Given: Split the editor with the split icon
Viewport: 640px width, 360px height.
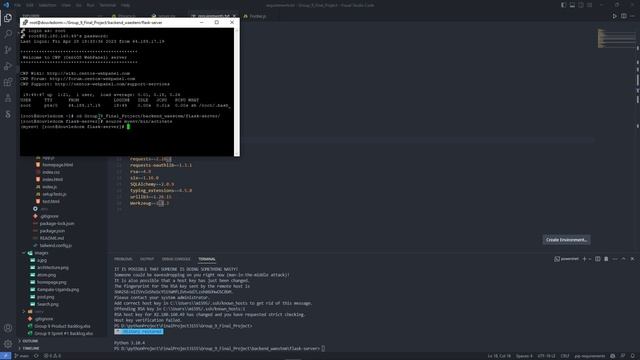Looking at the screenshot, I should coord(624,16).
